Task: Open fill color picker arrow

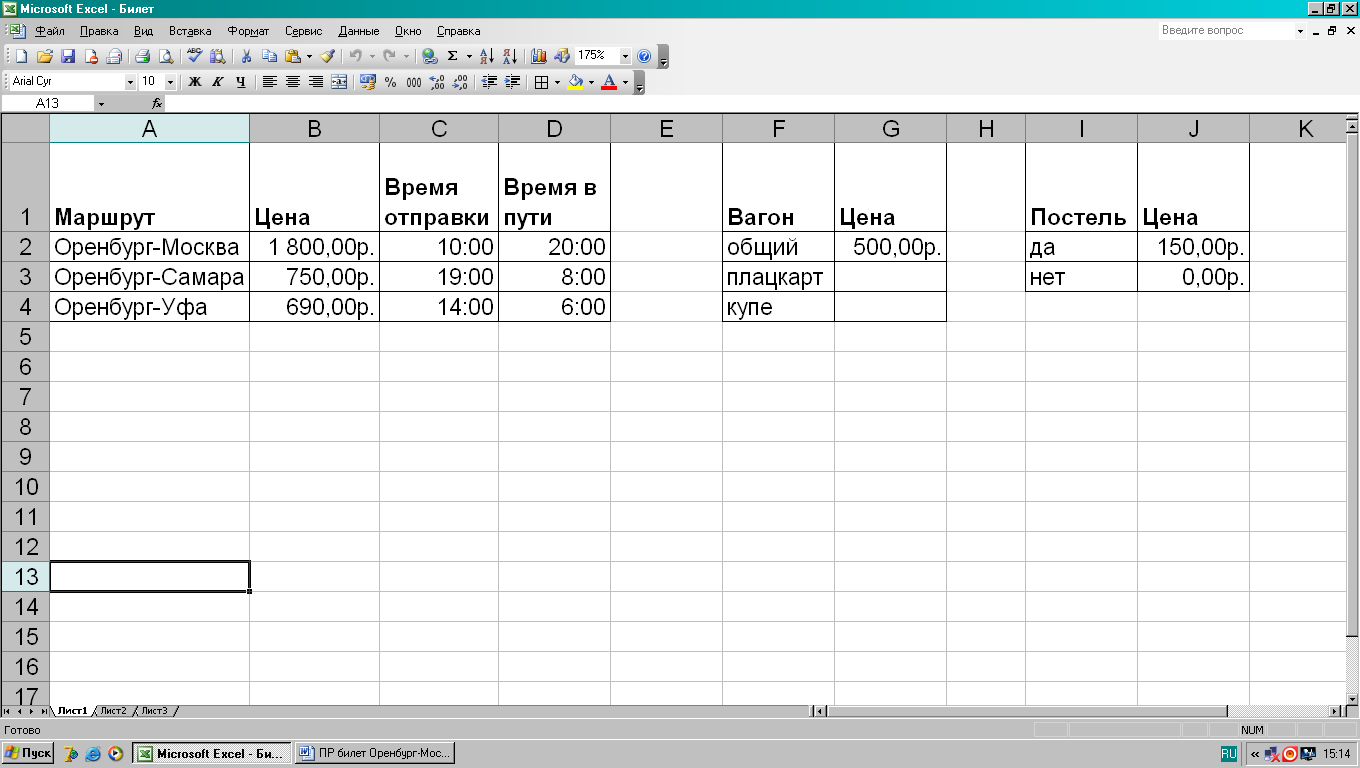Action: point(591,82)
